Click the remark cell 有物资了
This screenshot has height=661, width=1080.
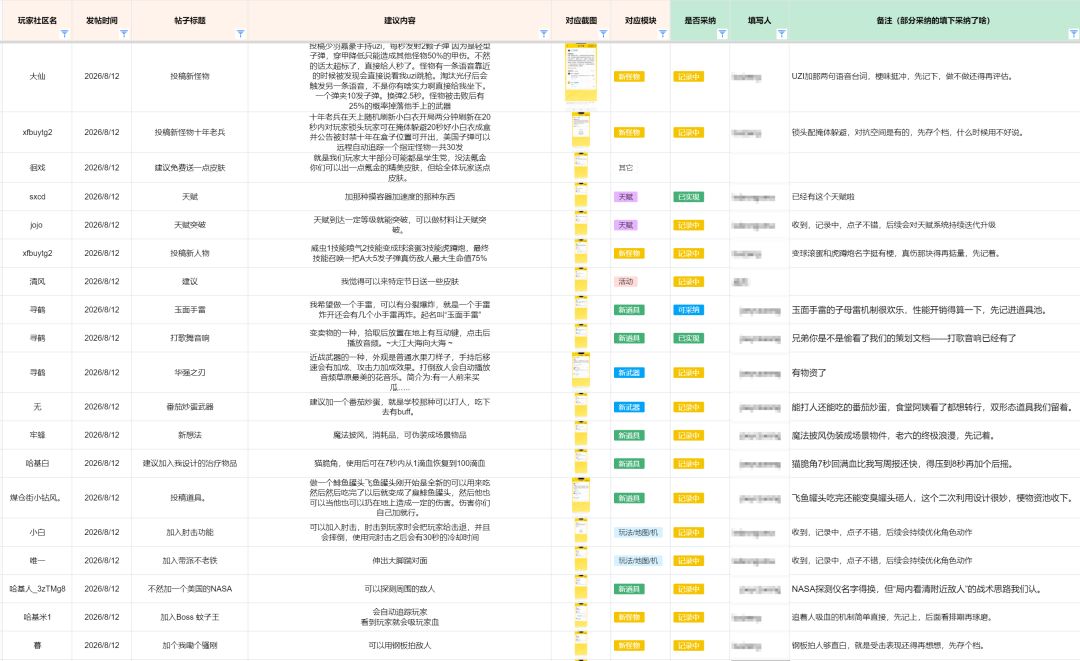933,373
